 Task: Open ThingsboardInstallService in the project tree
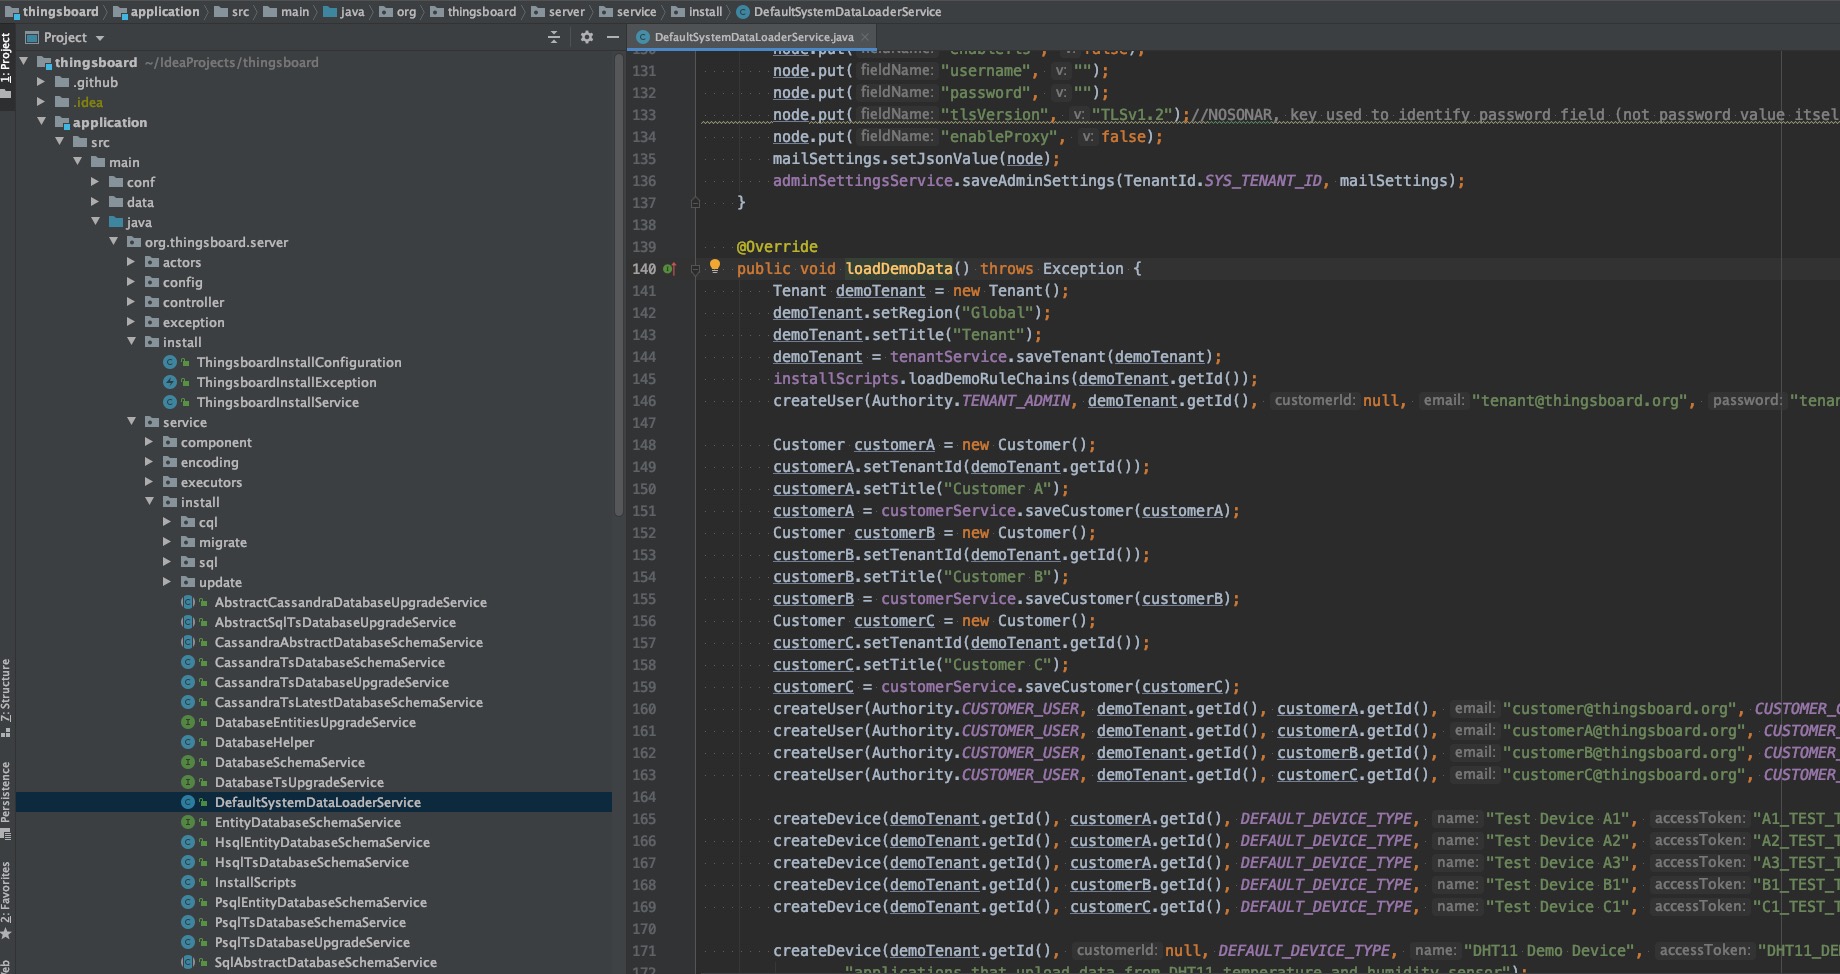point(277,402)
